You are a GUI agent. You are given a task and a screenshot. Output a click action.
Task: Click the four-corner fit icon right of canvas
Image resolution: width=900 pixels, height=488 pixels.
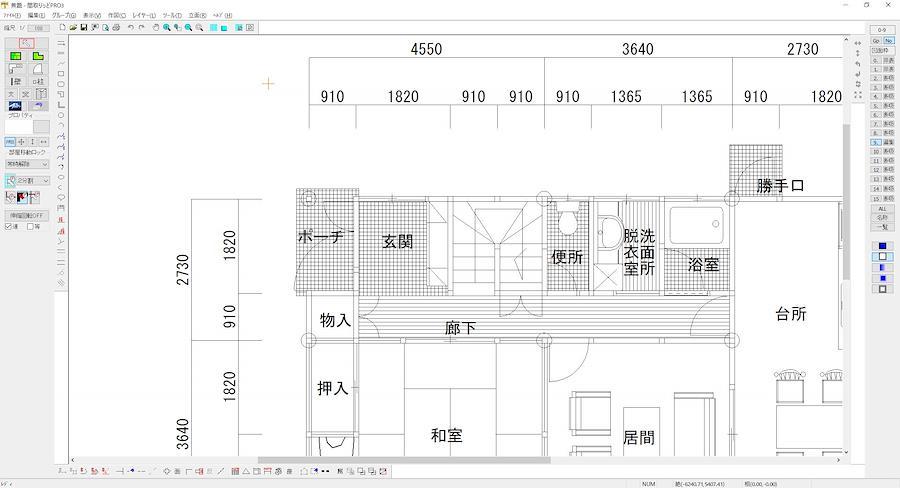(x=858, y=95)
